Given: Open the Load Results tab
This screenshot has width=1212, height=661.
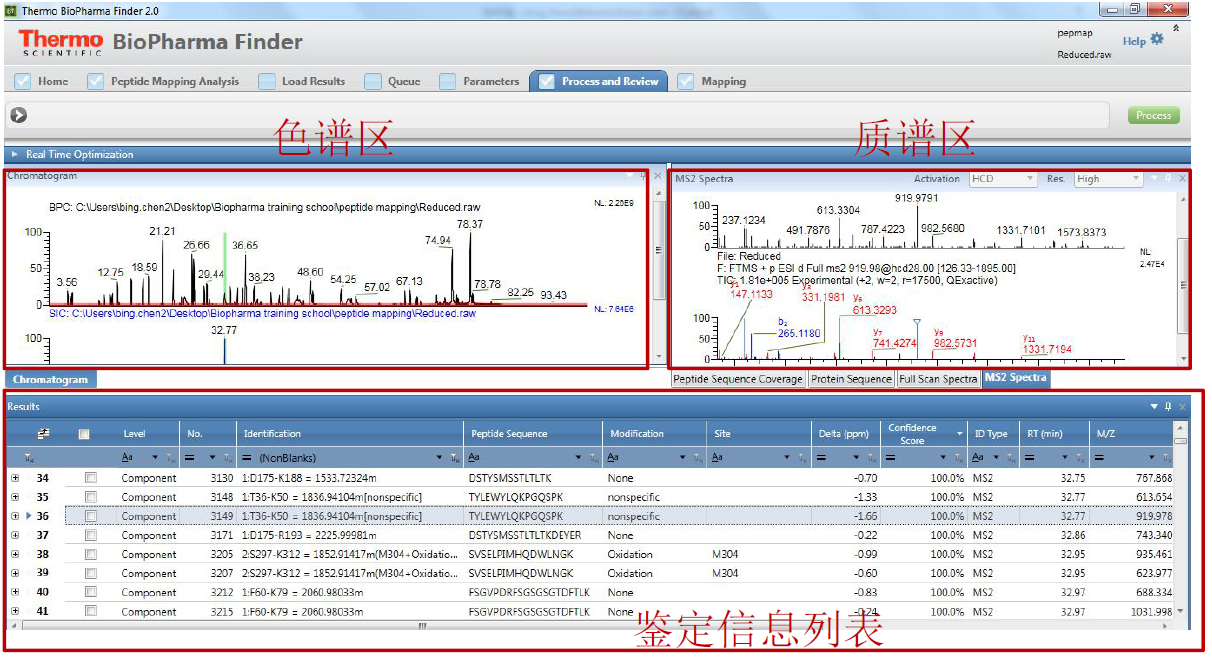Looking at the screenshot, I should [302, 81].
